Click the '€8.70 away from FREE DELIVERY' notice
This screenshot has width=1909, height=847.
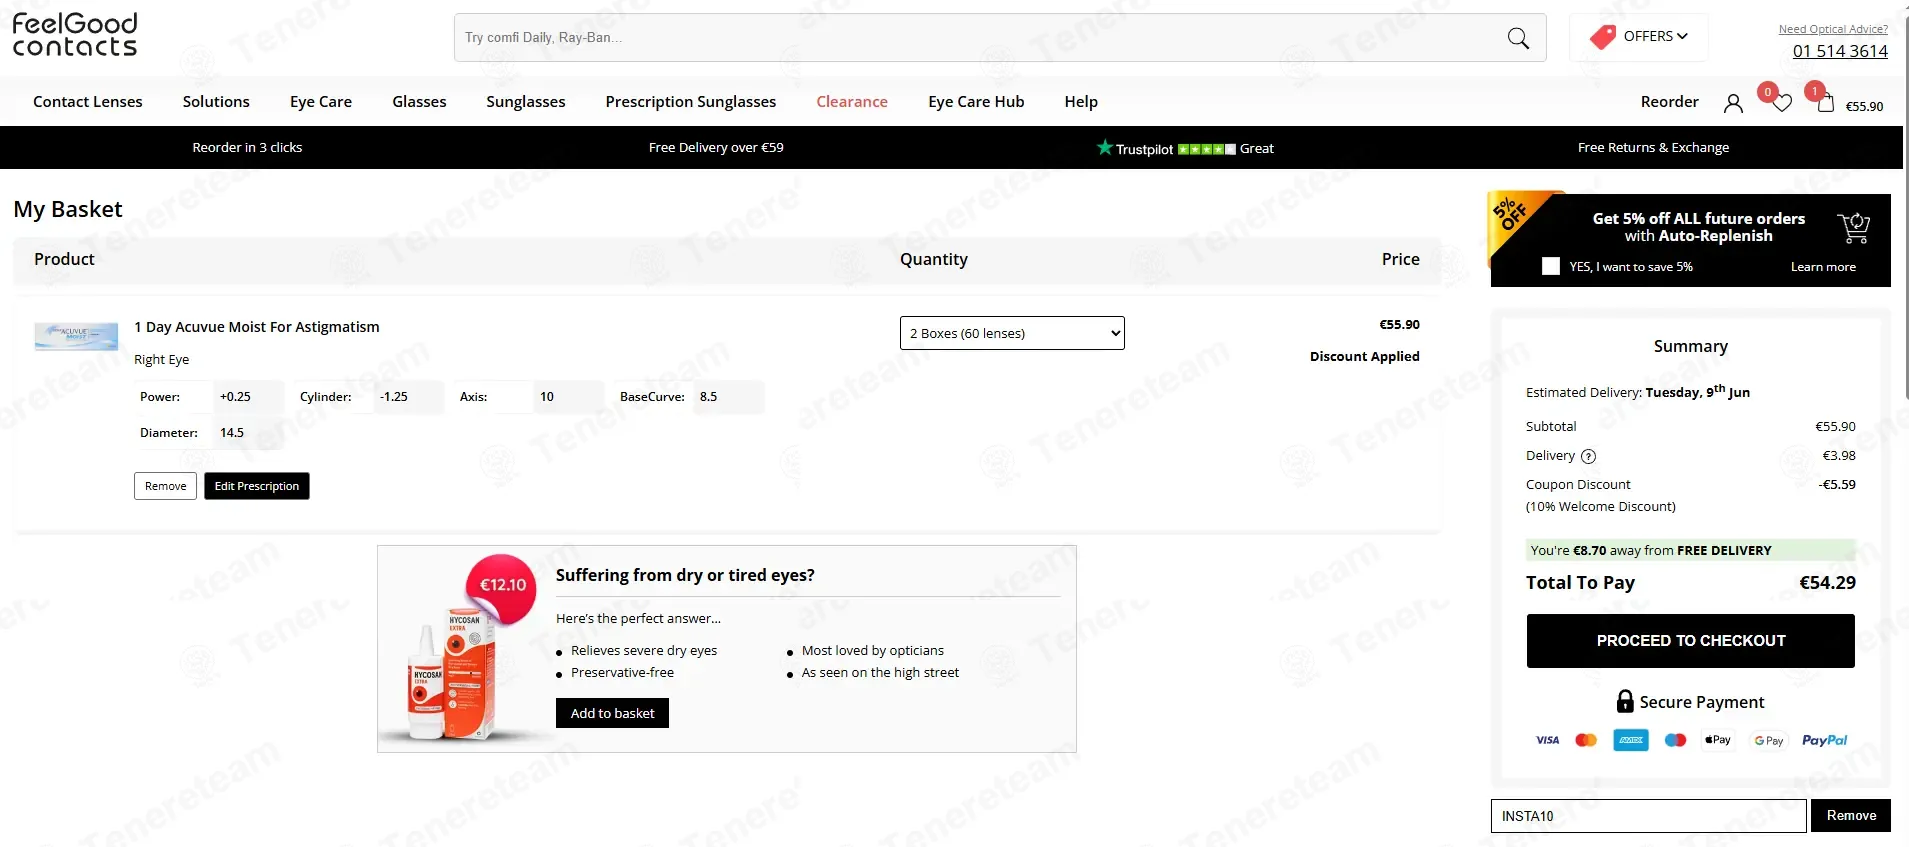1690,550
